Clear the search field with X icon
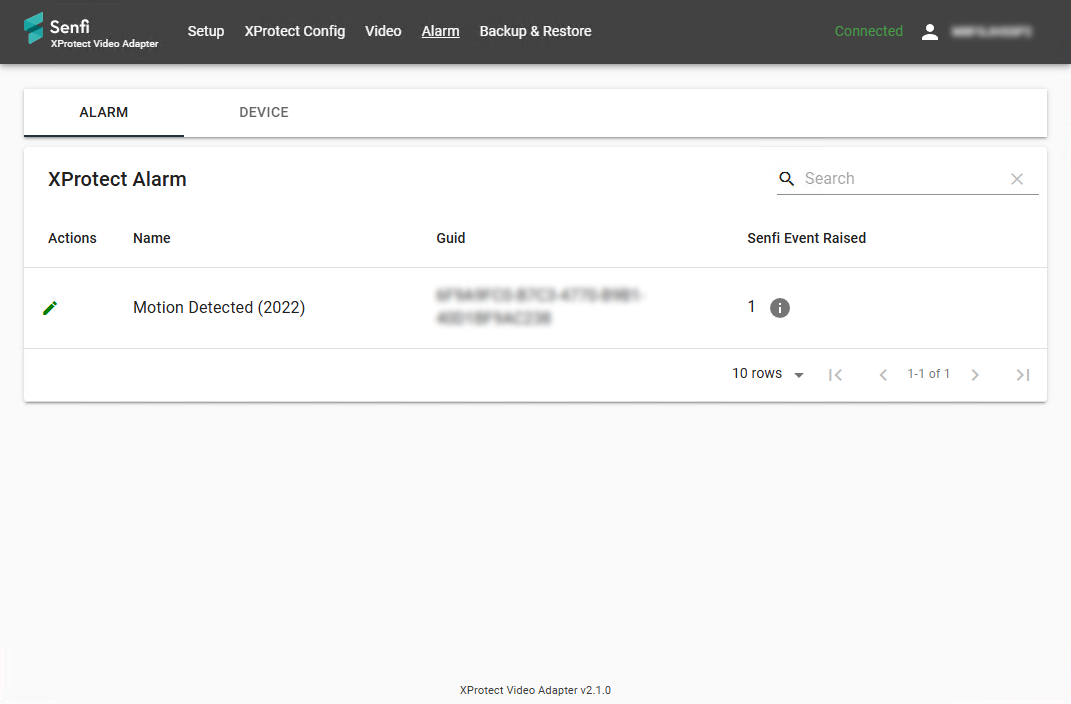Screen dimensions: 1071x704 coord(1017,179)
